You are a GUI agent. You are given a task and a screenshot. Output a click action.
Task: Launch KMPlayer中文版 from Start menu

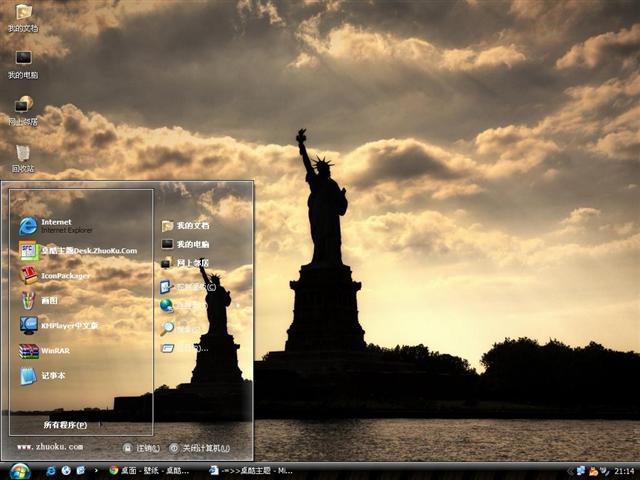click(x=58, y=325)
